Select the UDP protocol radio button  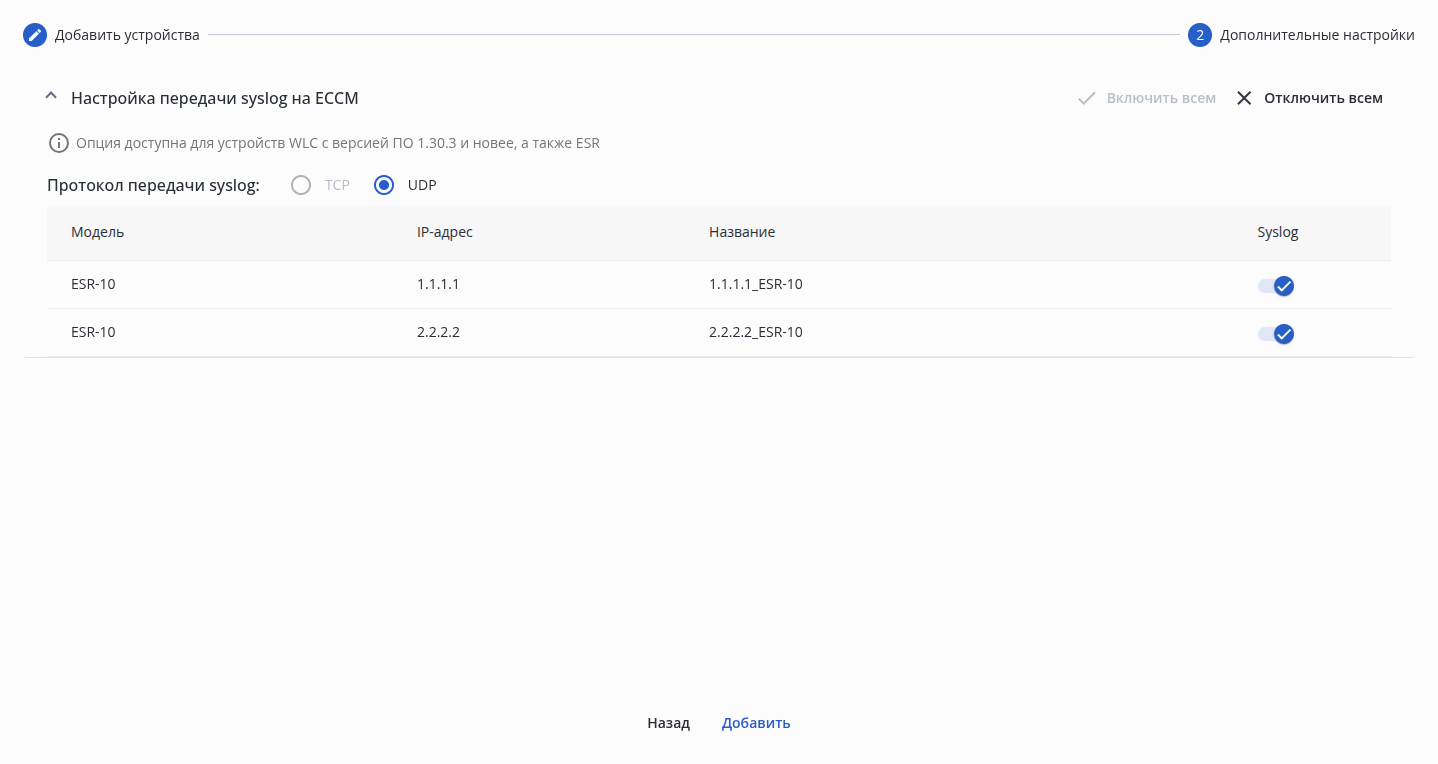[x=384, y=185]
